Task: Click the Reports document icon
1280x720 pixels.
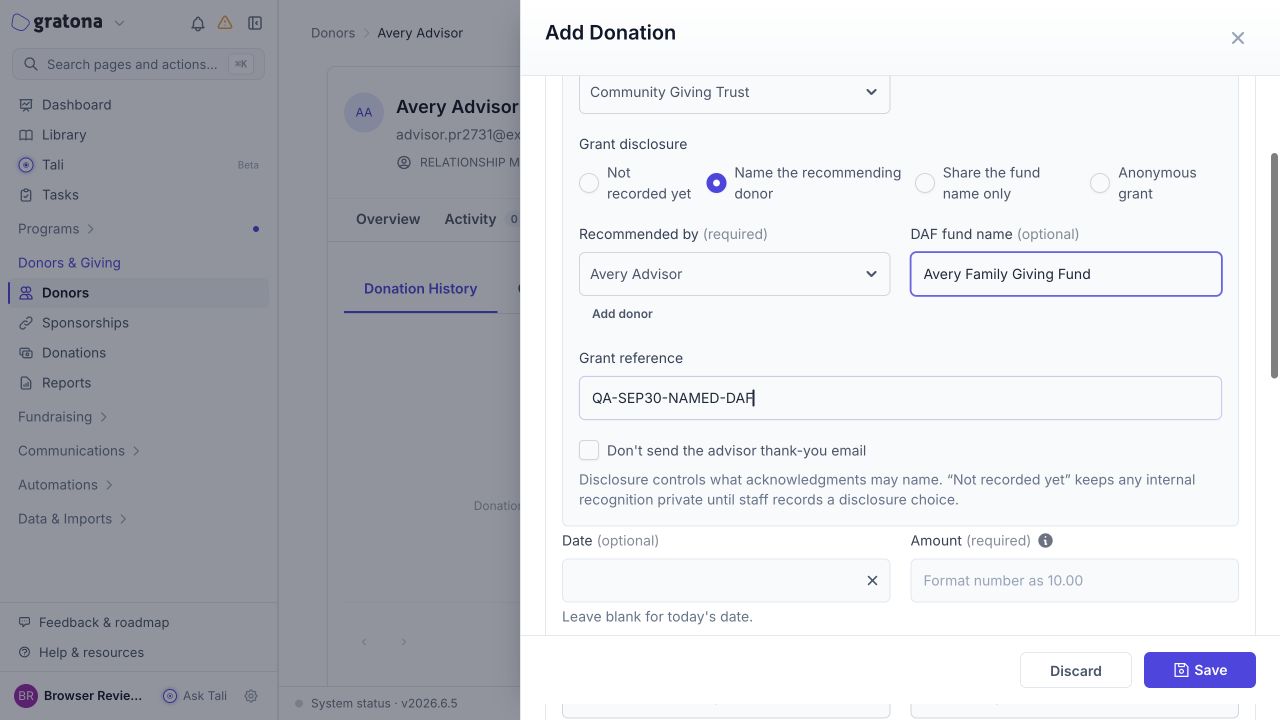Action: (x=26, y=383)
